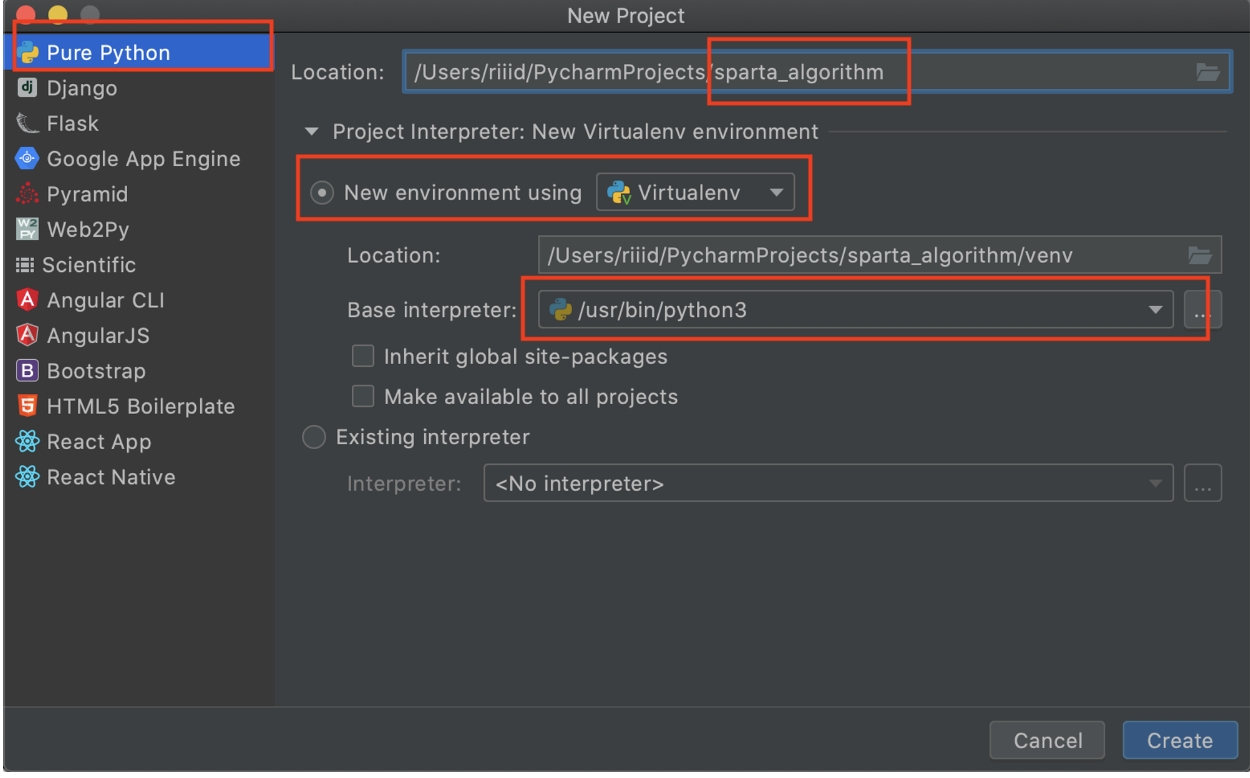The height and width of the screenshot is (778, 1250).
Task: Open the Virtualenv environment type dropdown
Action: [x=695, y=193]
